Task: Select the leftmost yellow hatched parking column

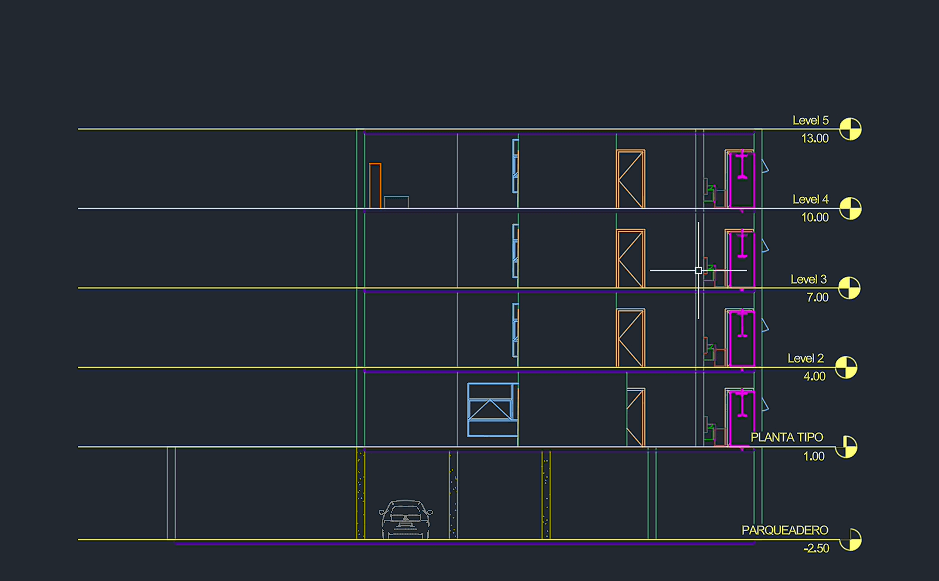Action: (x=360, y=494)
